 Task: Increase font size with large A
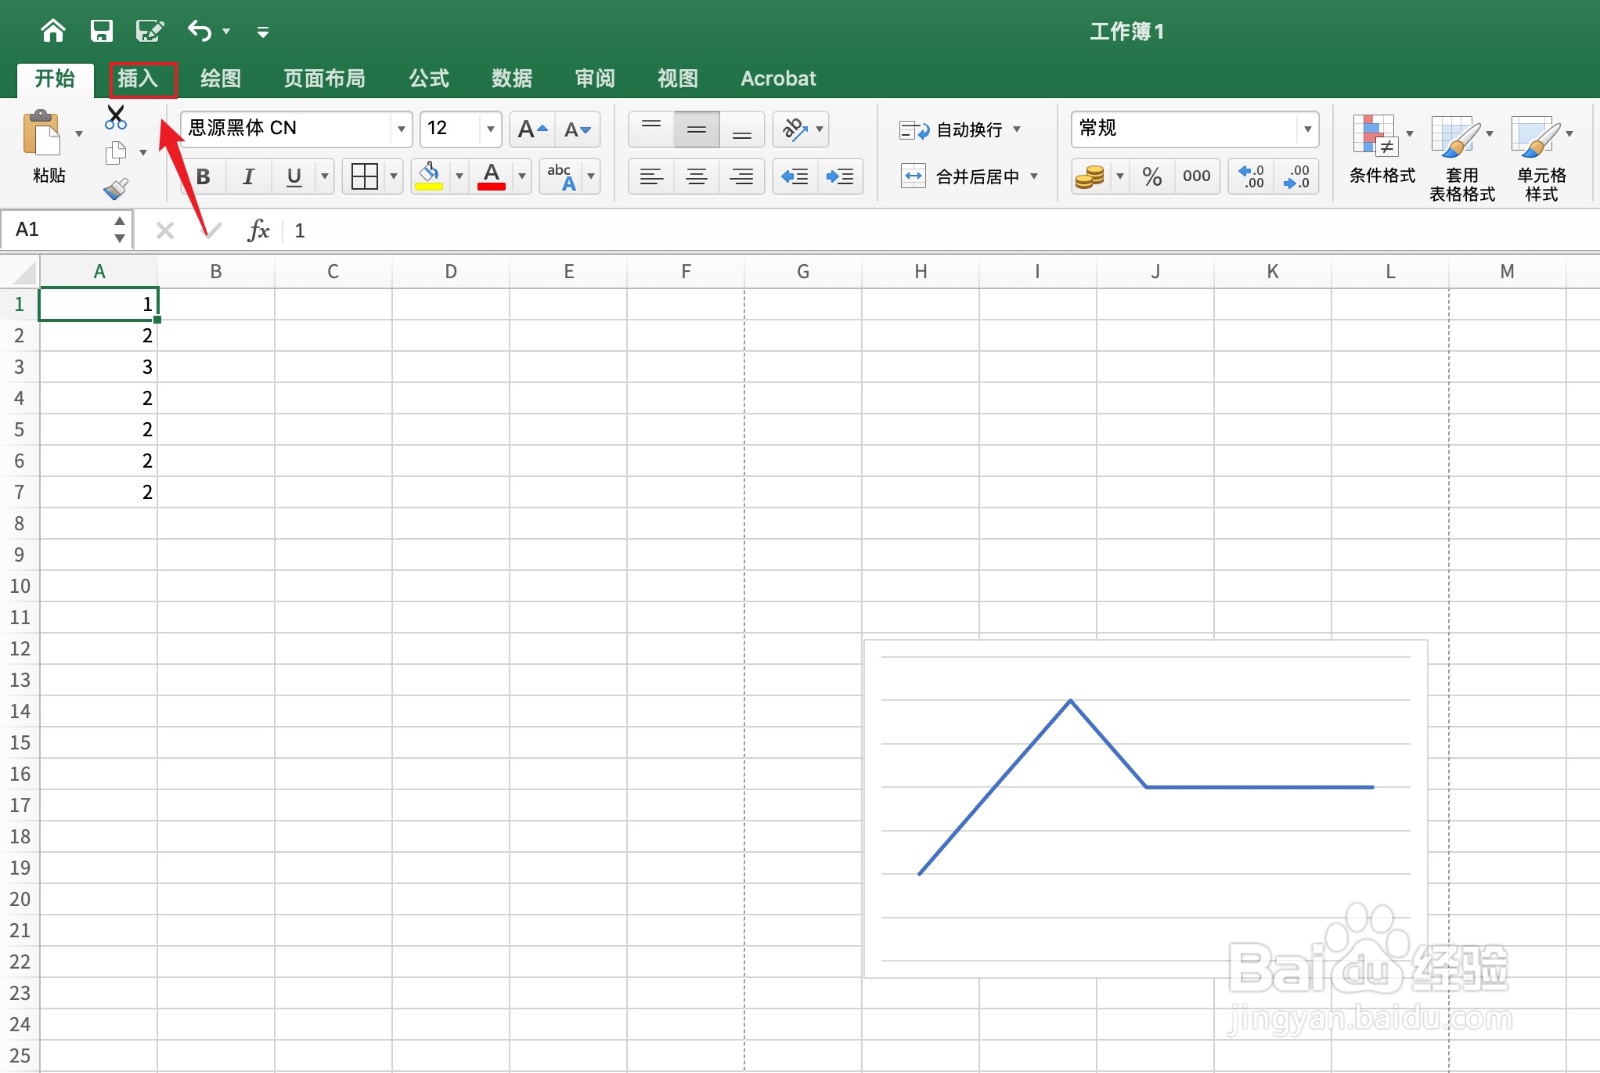(x=532, y=129)
